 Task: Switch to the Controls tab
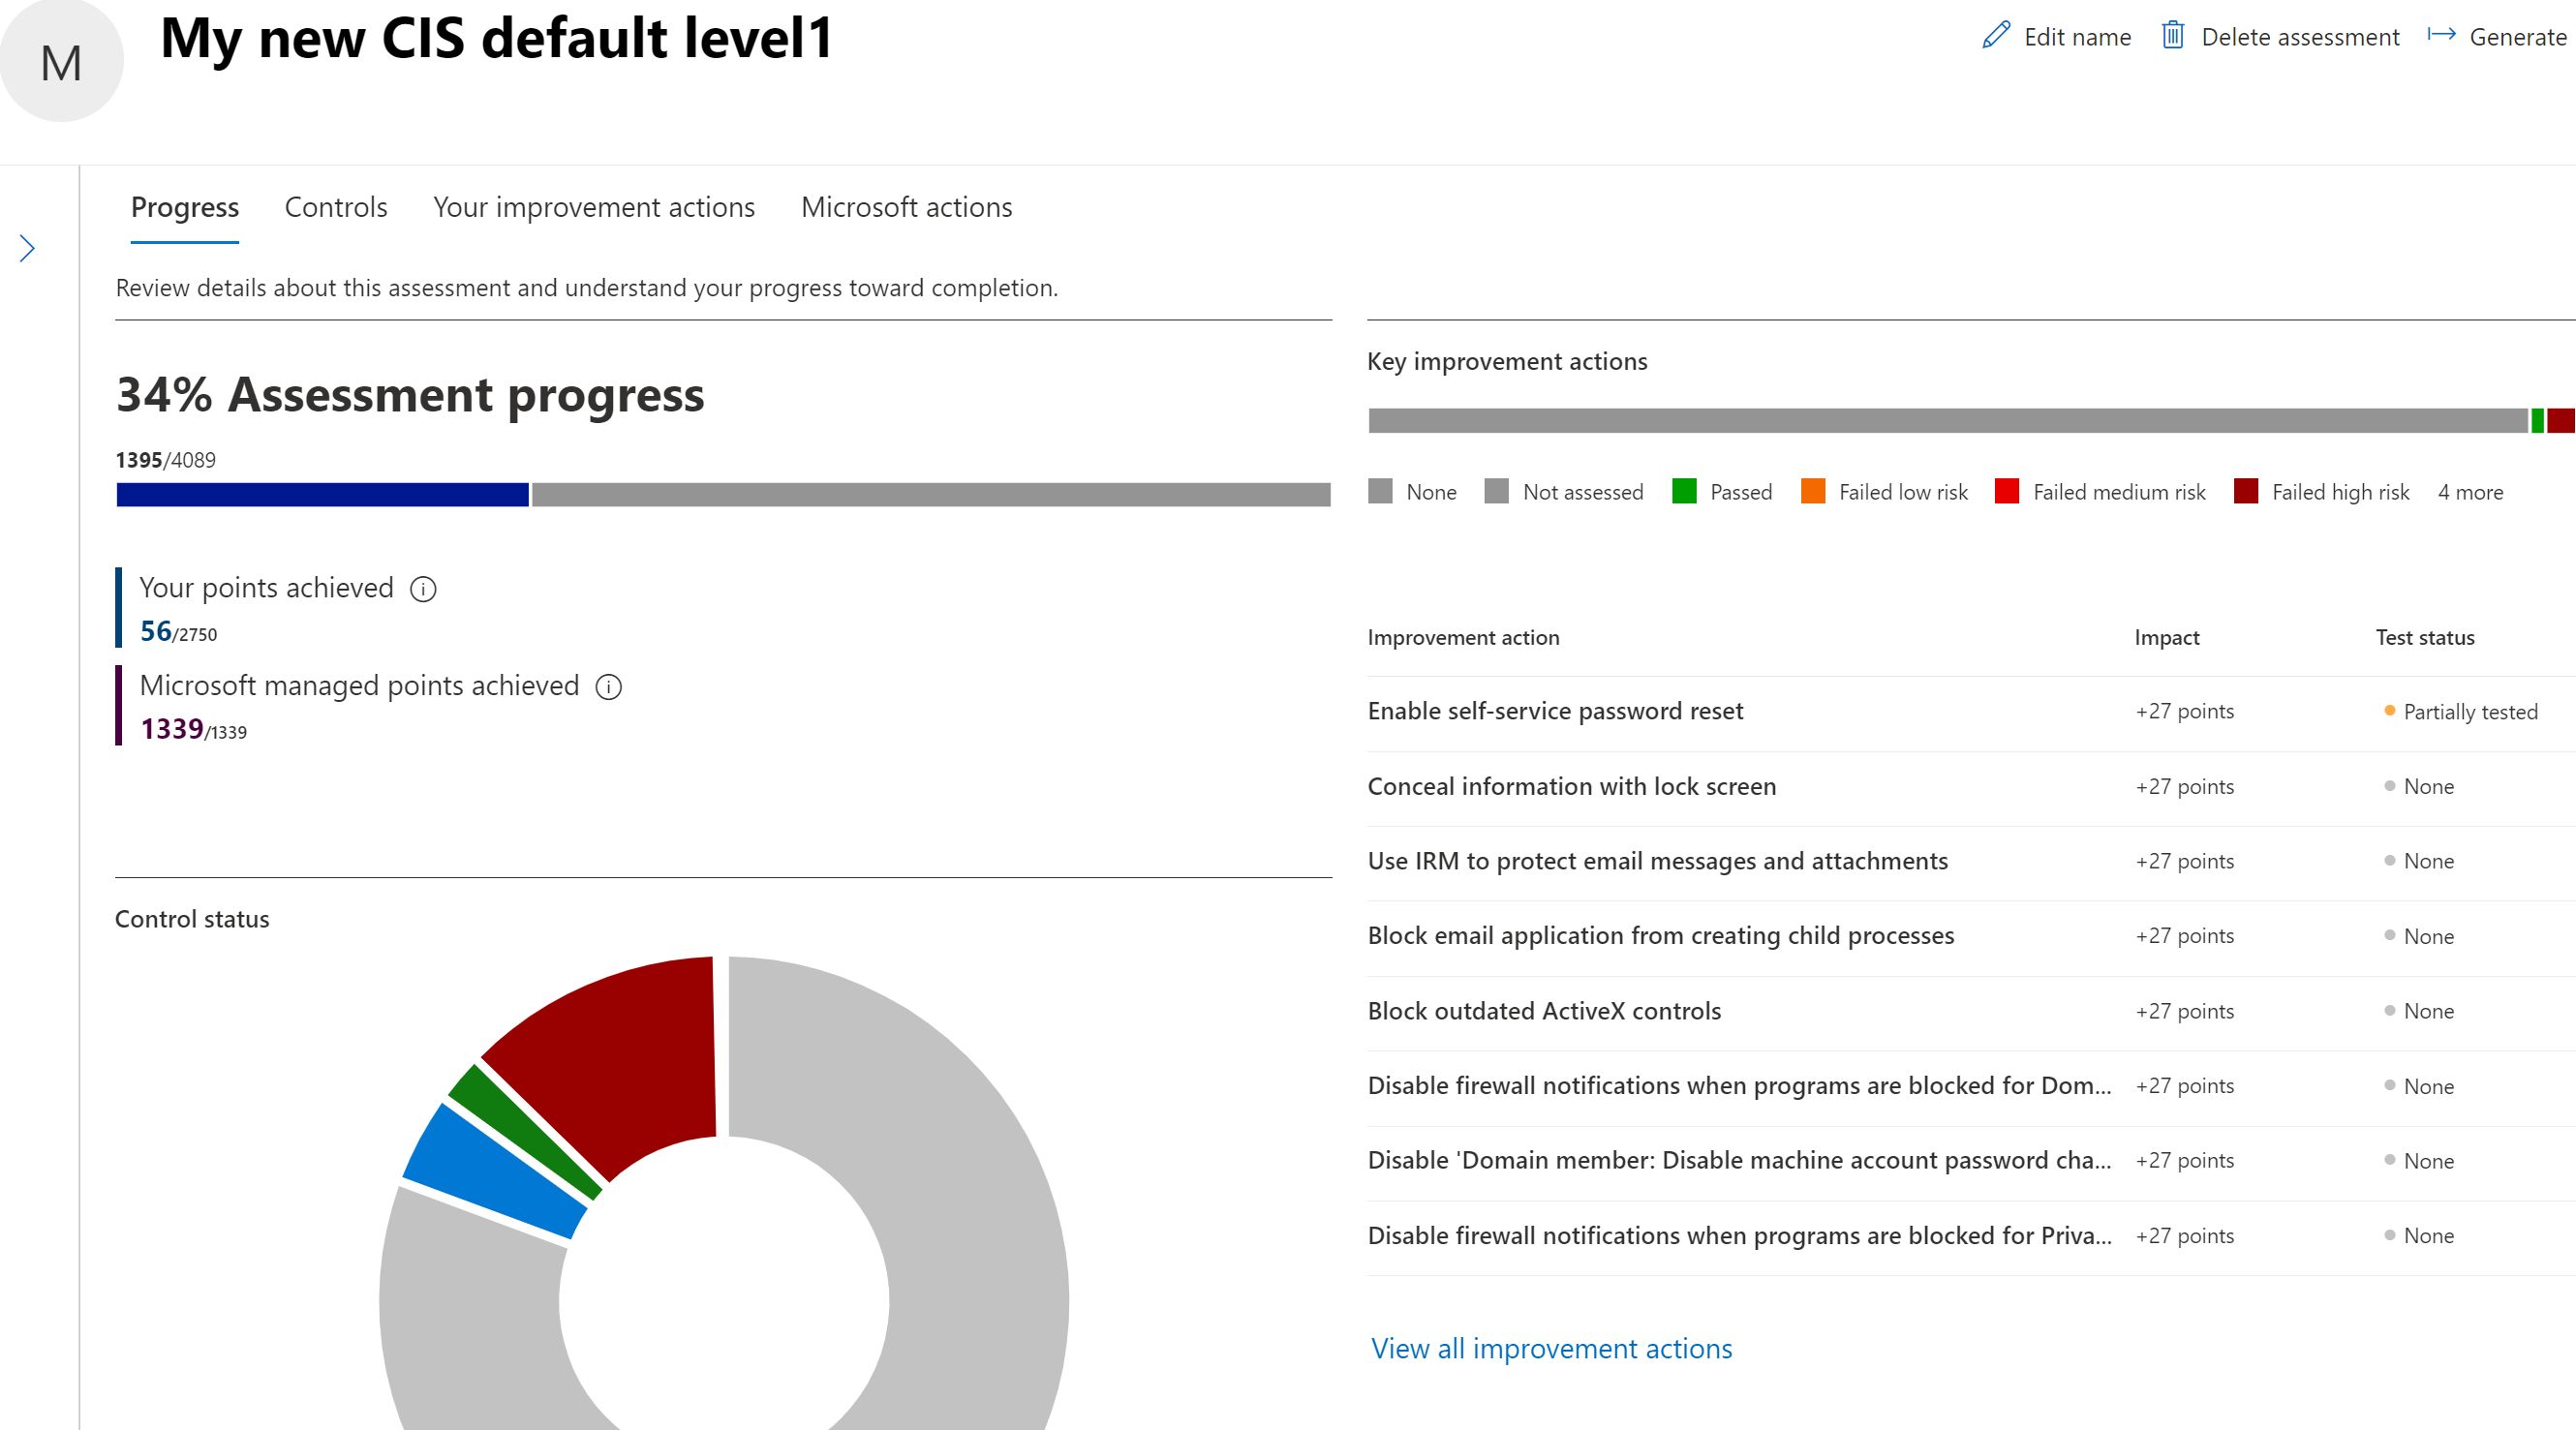(336, 207)
